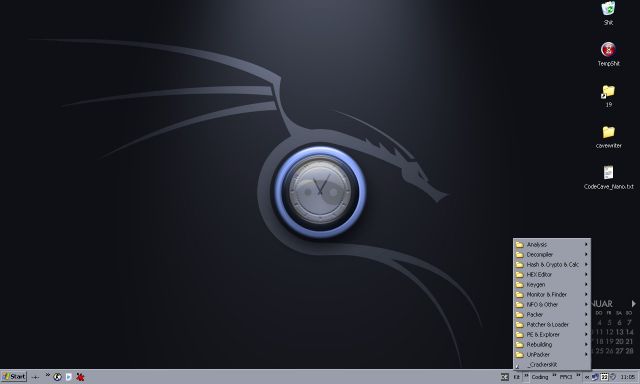
Task: Click the calendar tray icon near clock
Action: [x=605, y=377]
